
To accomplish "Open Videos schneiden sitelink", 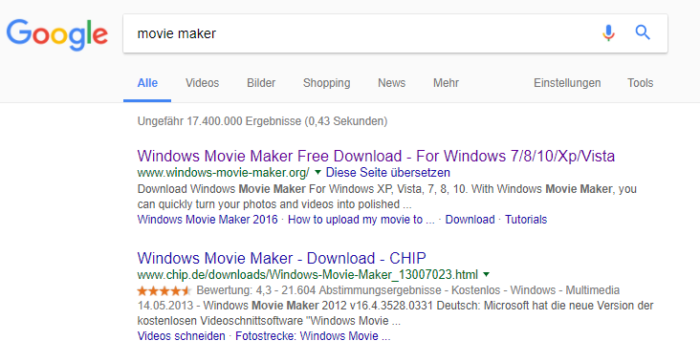I will [x=181, y=336].
